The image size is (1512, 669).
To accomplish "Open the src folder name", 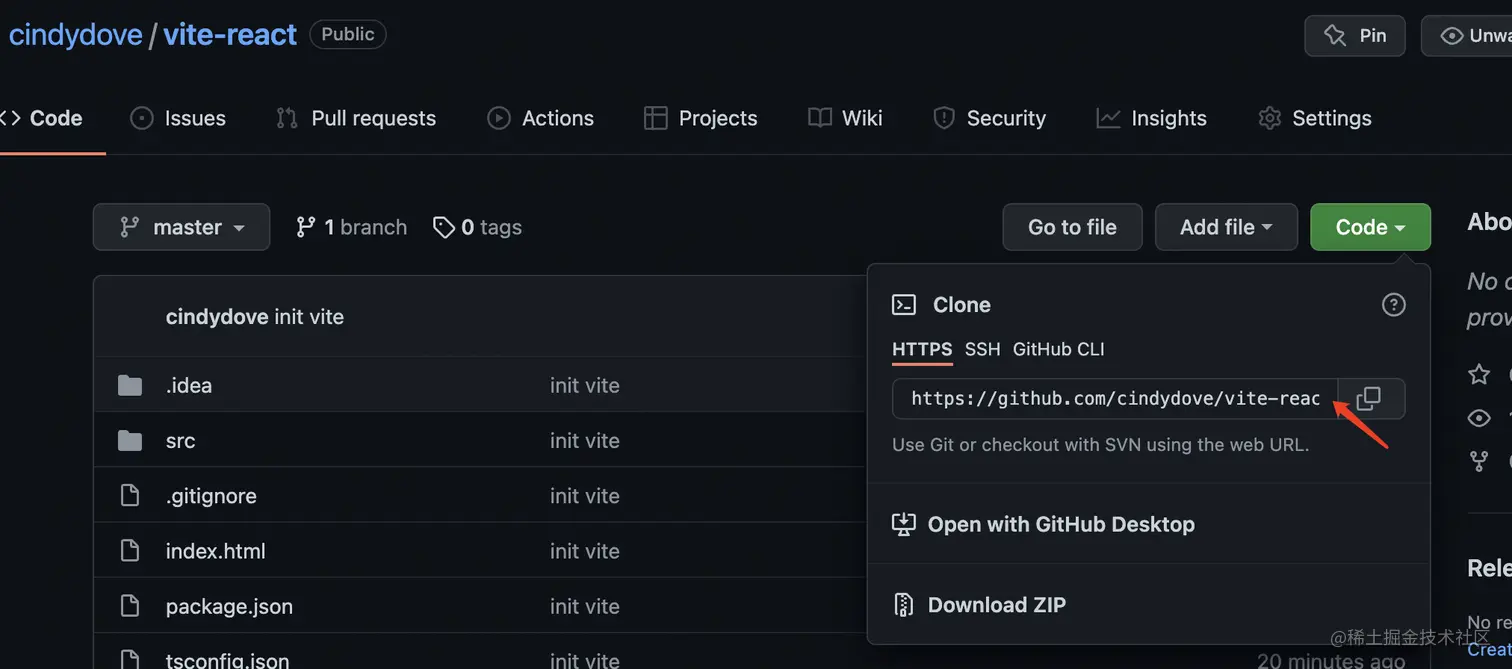I will point(181,441).
